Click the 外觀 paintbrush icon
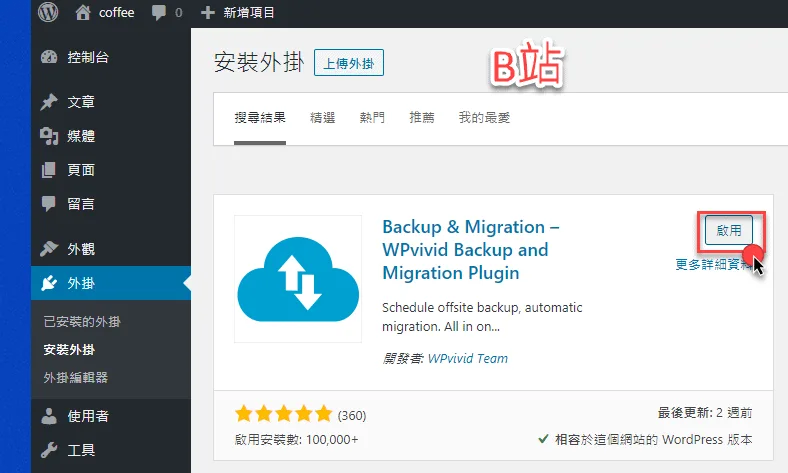Viewport: 788px width, 473px height. (49, 249)
